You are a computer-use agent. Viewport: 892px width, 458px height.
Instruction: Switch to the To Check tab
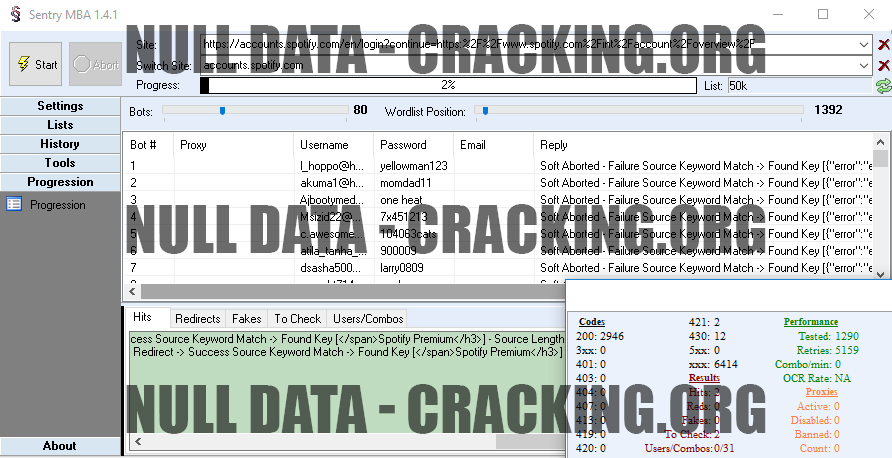click(x=298, y=319)
